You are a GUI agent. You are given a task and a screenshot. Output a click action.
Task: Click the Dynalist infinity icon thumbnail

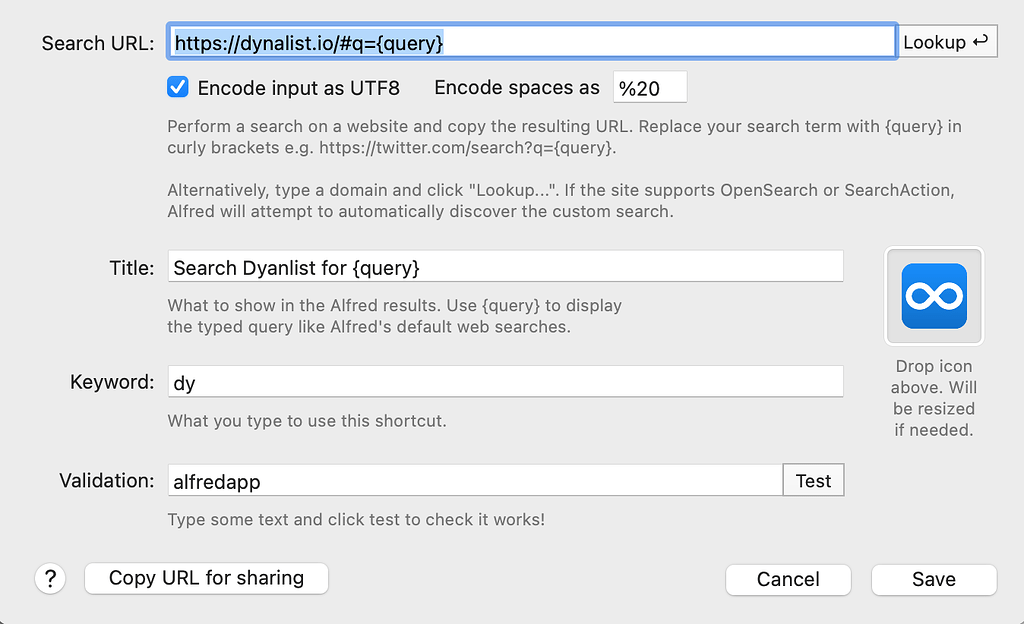(933, 295)
